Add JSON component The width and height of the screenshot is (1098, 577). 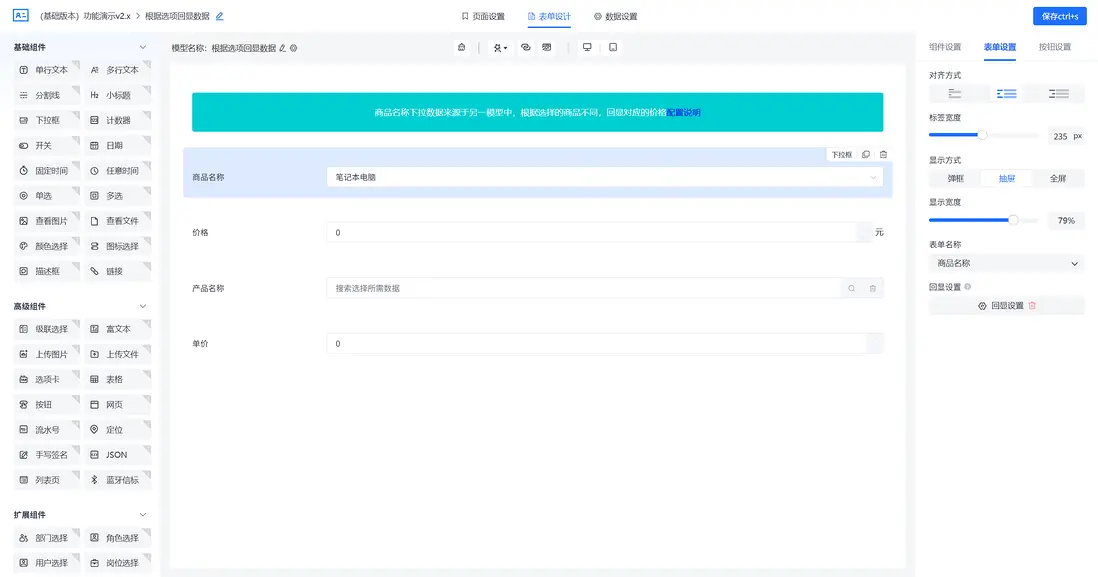pyautogui.click(x=118, y=455)
